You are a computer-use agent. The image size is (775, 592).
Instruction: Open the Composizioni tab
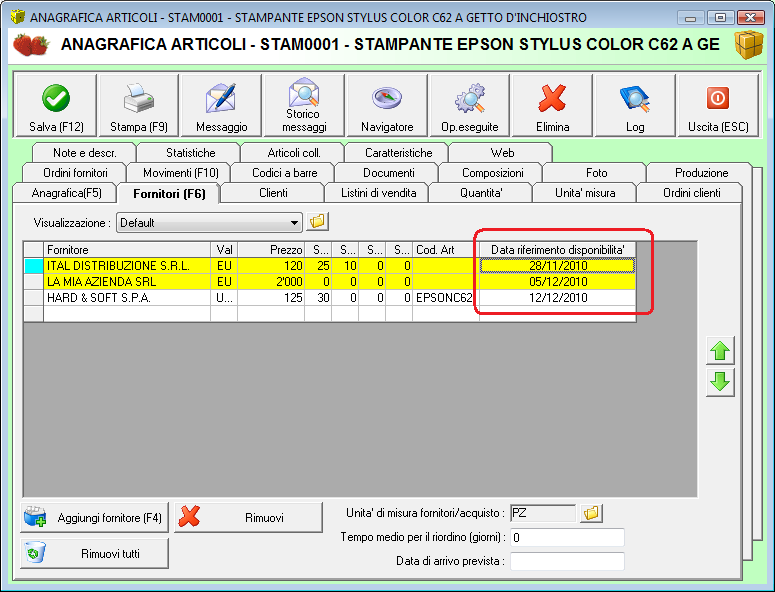coord(492,172)
